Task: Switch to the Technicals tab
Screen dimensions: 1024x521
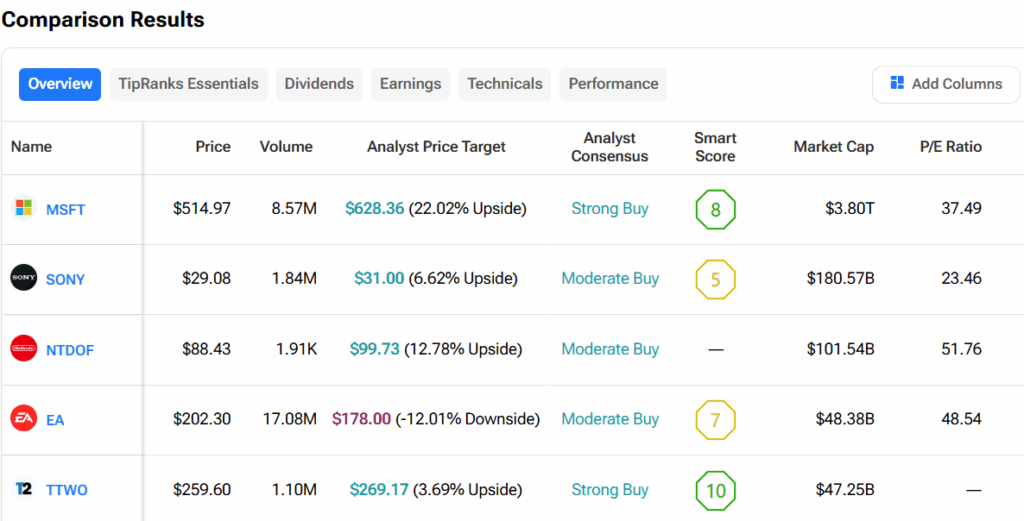Action: tap(505, 84)
